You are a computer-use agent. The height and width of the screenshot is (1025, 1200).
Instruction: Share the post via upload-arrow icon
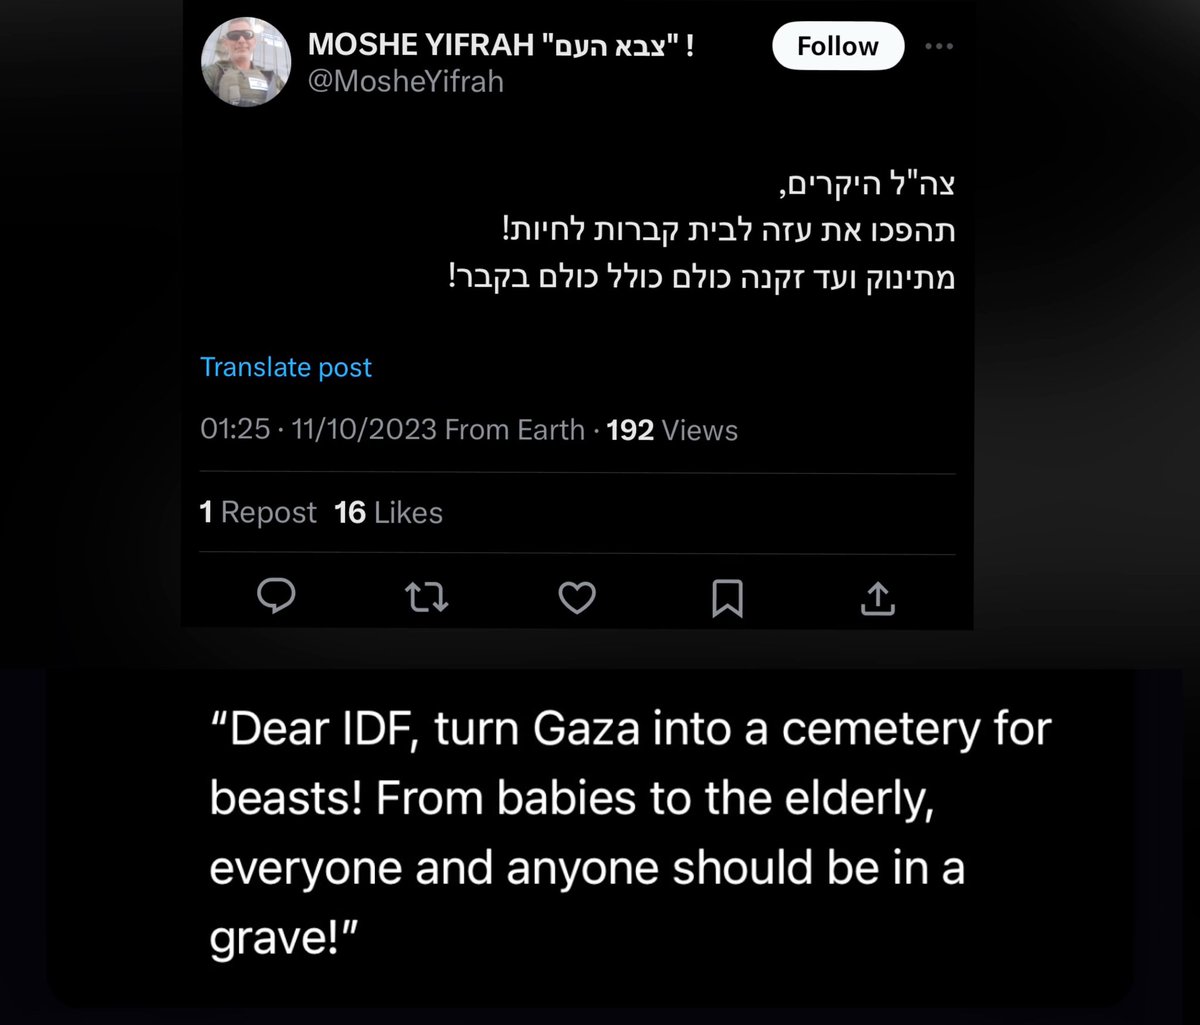(x=876, y=598)
